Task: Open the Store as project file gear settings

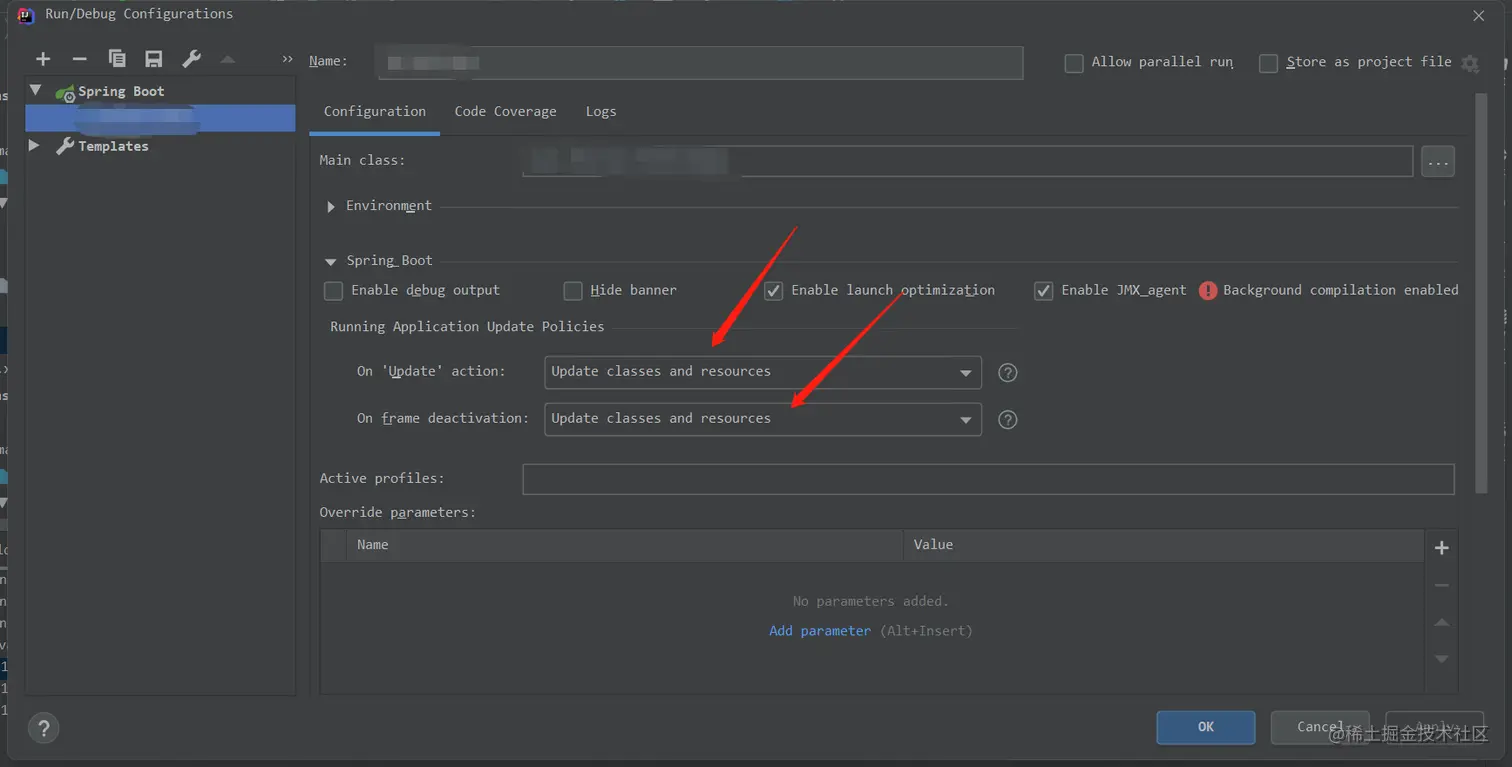Action: tap(1469, 63)
